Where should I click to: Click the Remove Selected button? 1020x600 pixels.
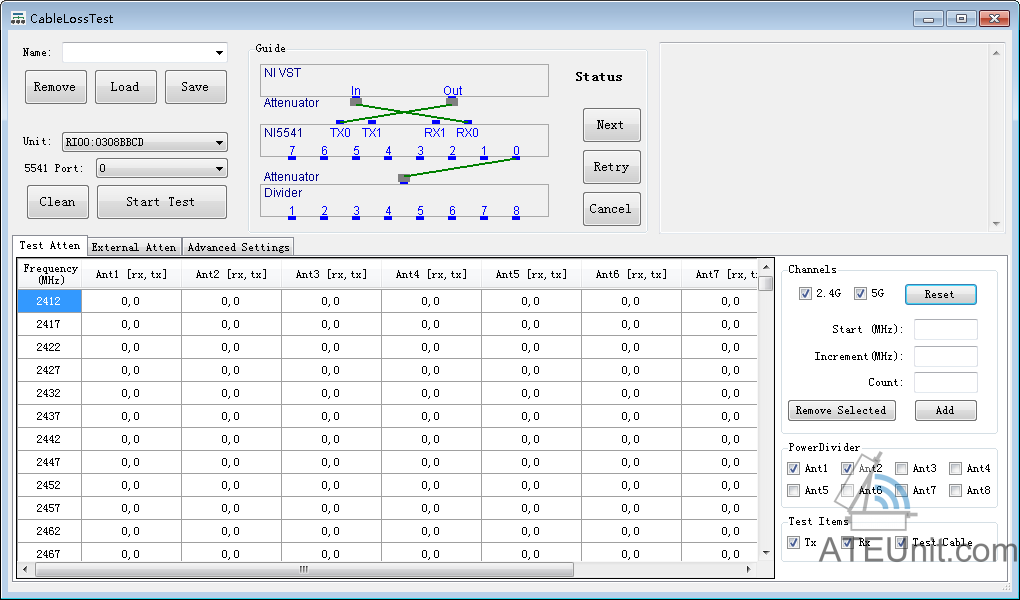point(841,410)
